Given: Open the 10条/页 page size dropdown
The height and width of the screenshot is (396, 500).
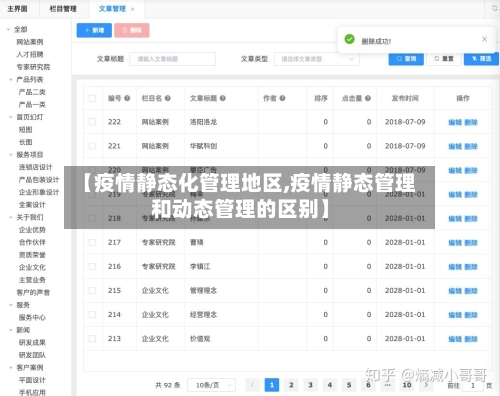Looking at the screenshot, I should [x=212, y=385].
